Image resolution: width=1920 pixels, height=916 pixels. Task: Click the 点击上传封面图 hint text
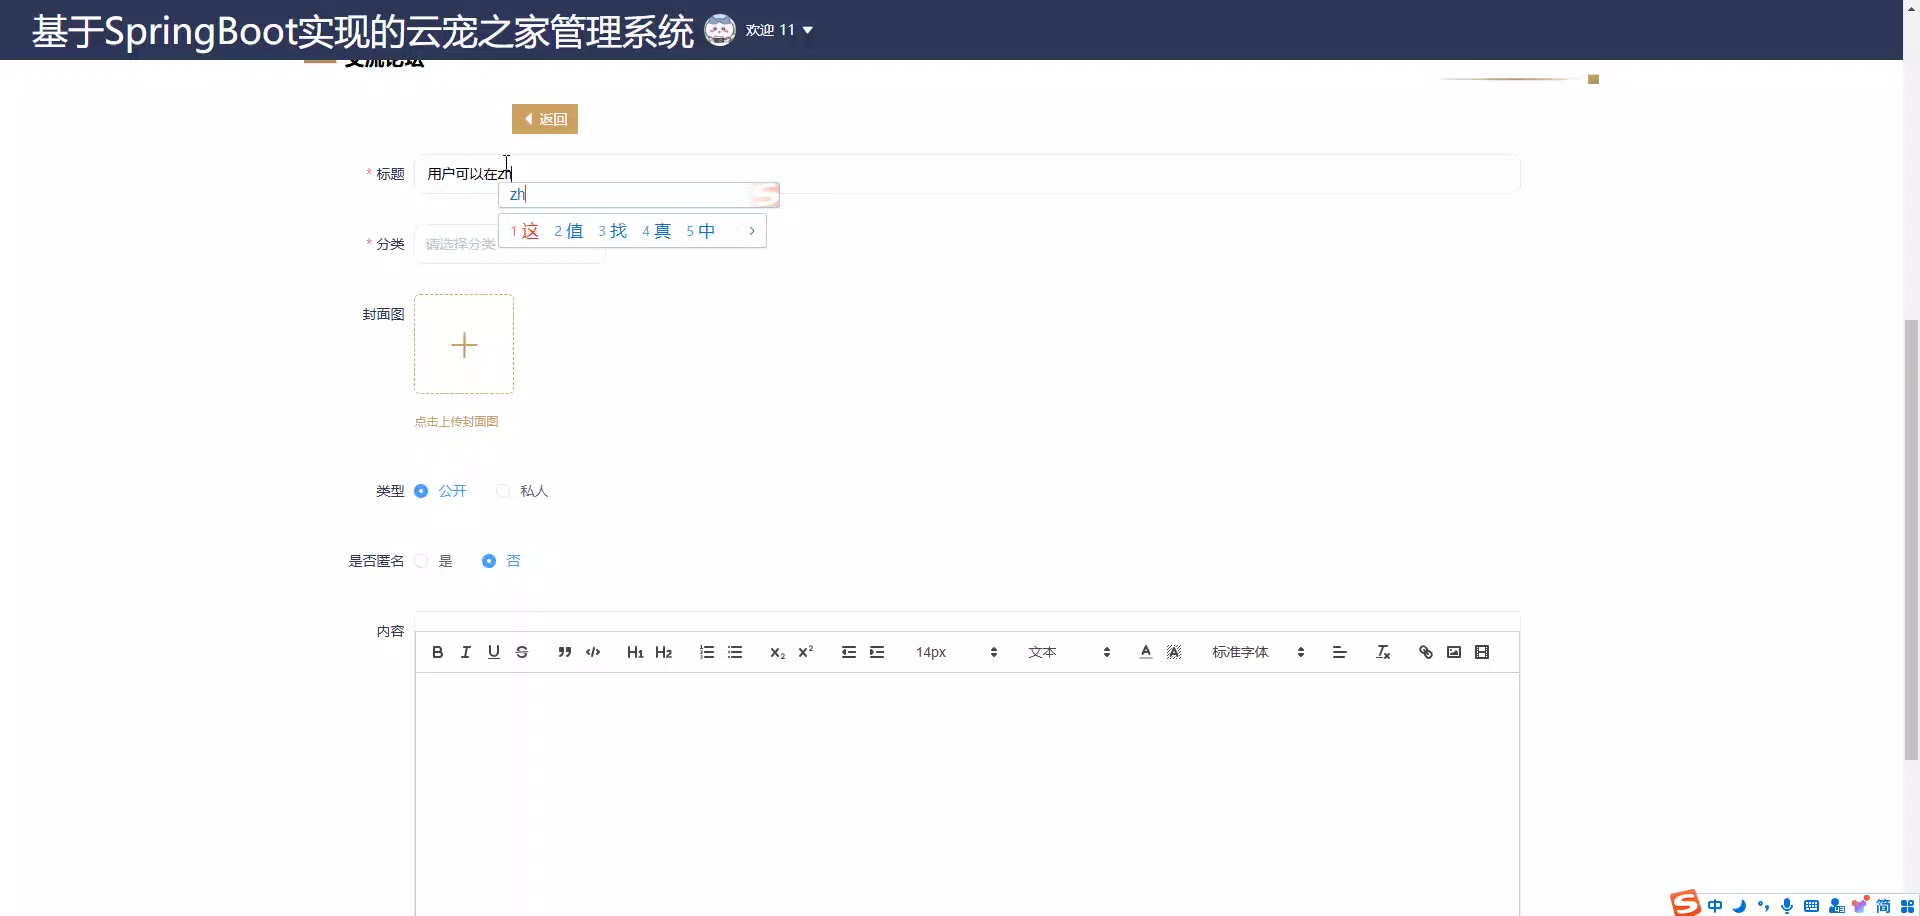point(456,422)
